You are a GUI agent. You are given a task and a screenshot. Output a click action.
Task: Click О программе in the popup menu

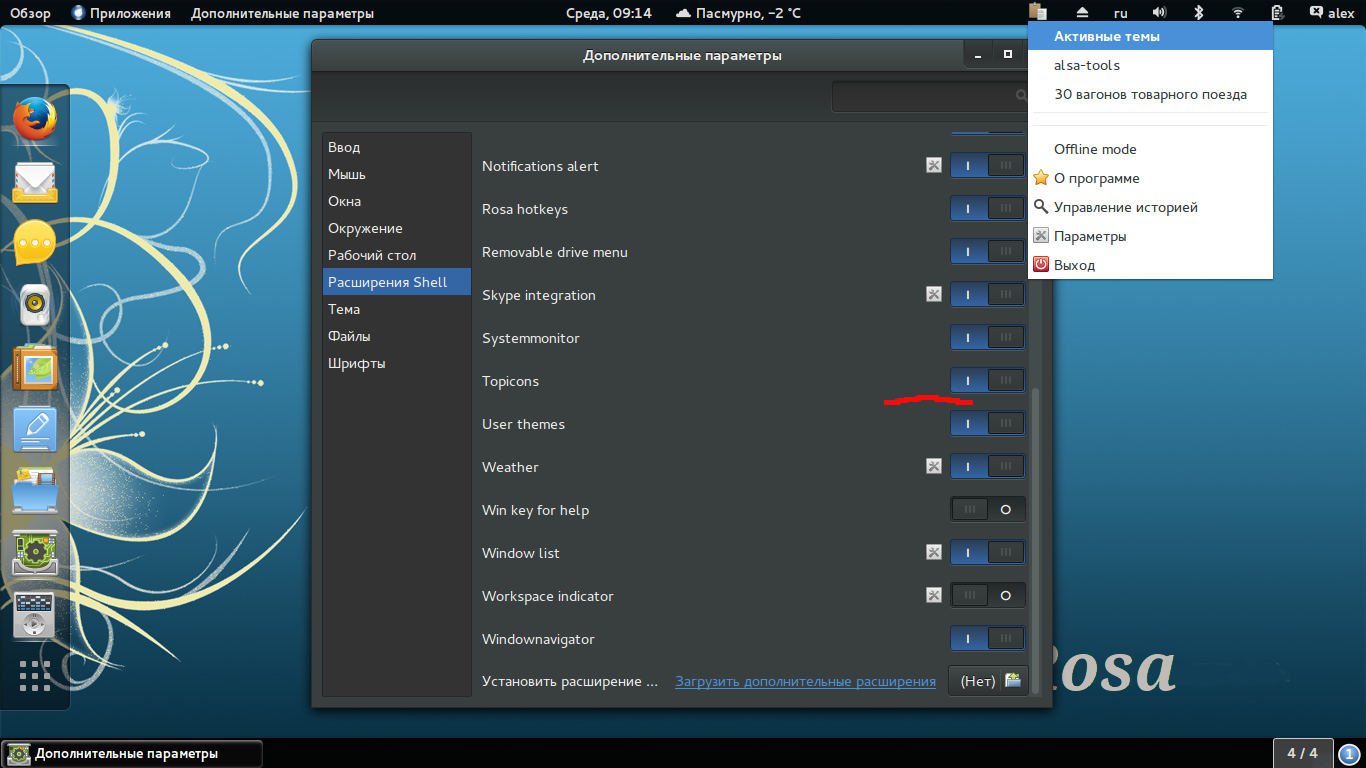click(1150, 178)
